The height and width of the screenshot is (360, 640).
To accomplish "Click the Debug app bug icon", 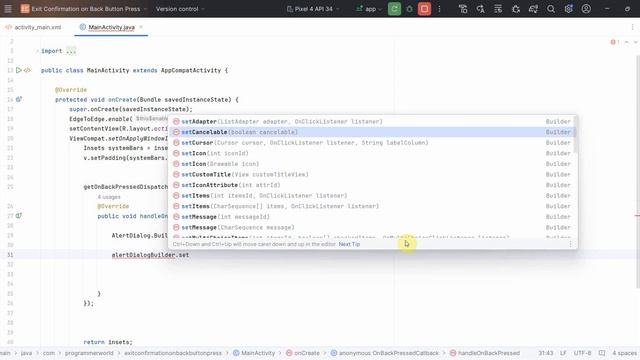I will 409,9.
